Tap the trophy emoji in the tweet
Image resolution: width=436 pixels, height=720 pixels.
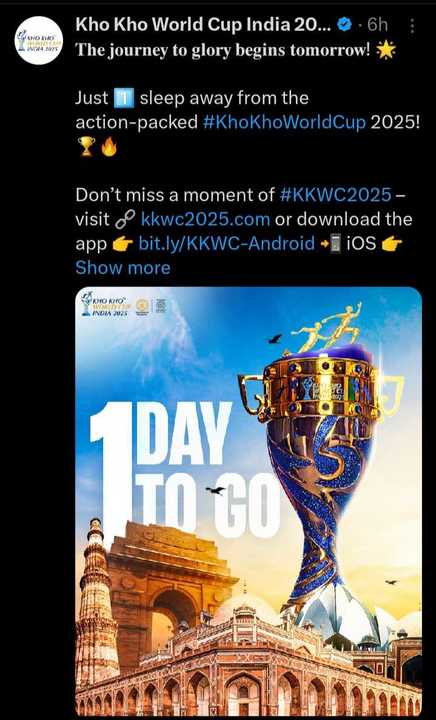tap(87, 146)
